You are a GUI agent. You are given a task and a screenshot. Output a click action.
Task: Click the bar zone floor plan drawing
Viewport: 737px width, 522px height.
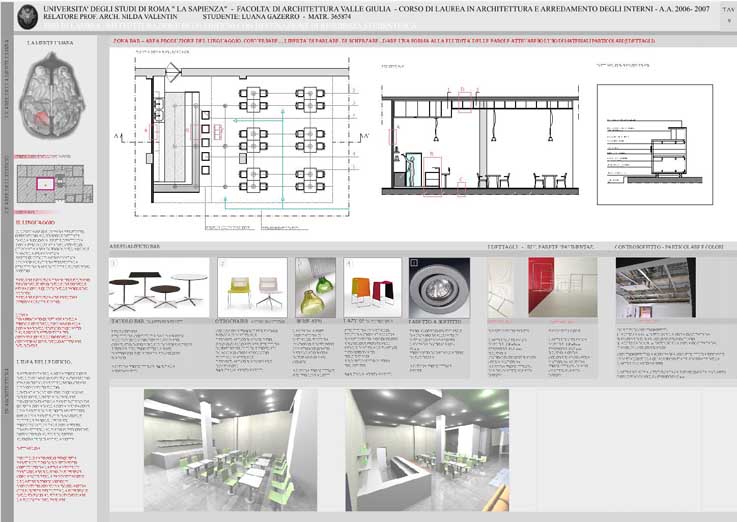tap(242, 141)
